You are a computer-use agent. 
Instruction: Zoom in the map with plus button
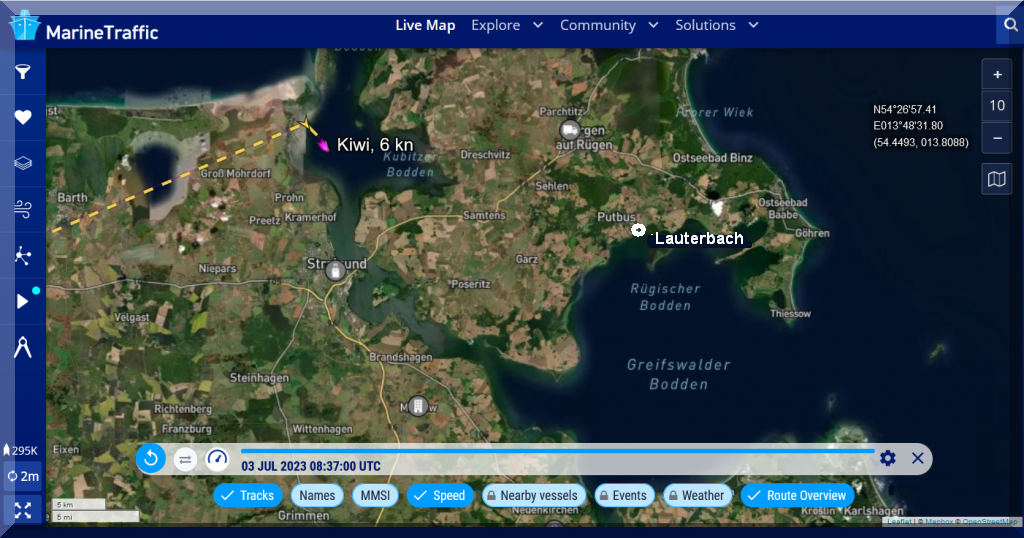pos(996,75)
